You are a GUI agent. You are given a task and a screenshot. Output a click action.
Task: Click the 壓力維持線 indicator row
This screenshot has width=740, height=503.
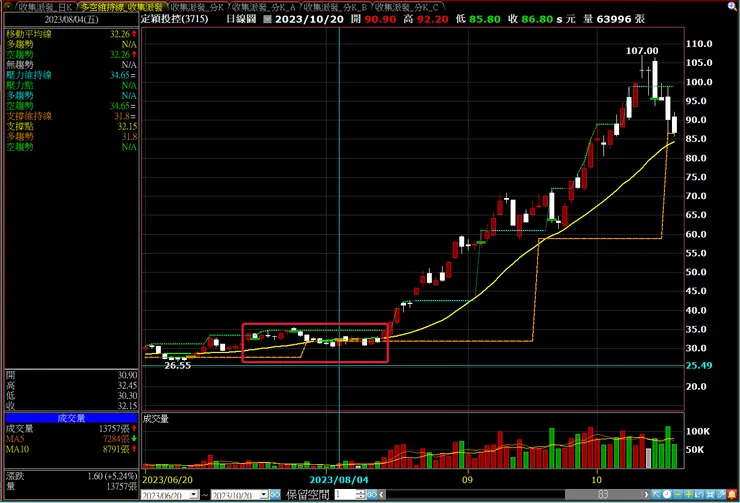(71, 75)
